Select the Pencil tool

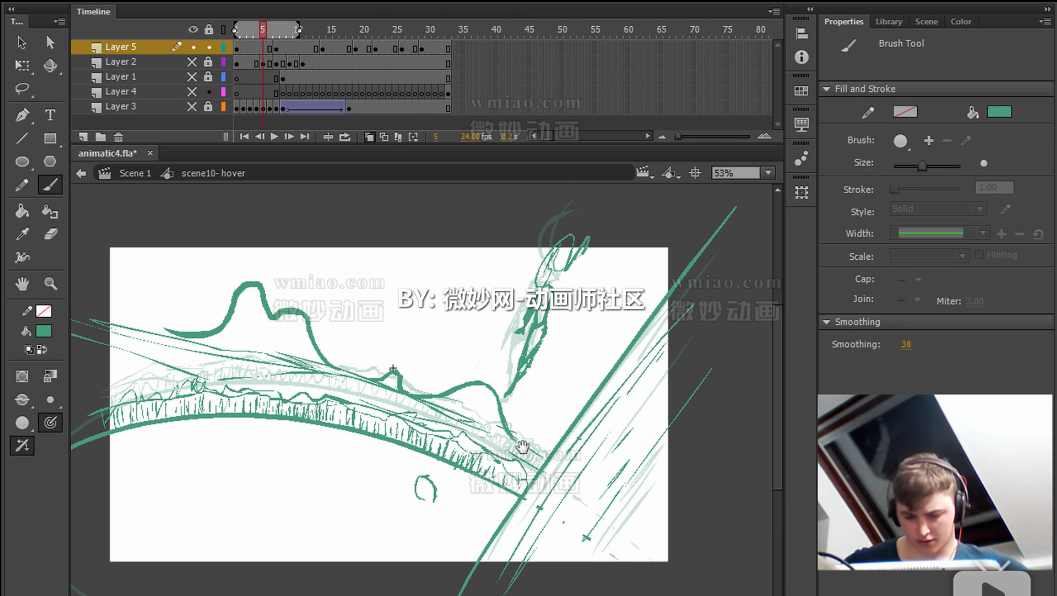(22, 185)
